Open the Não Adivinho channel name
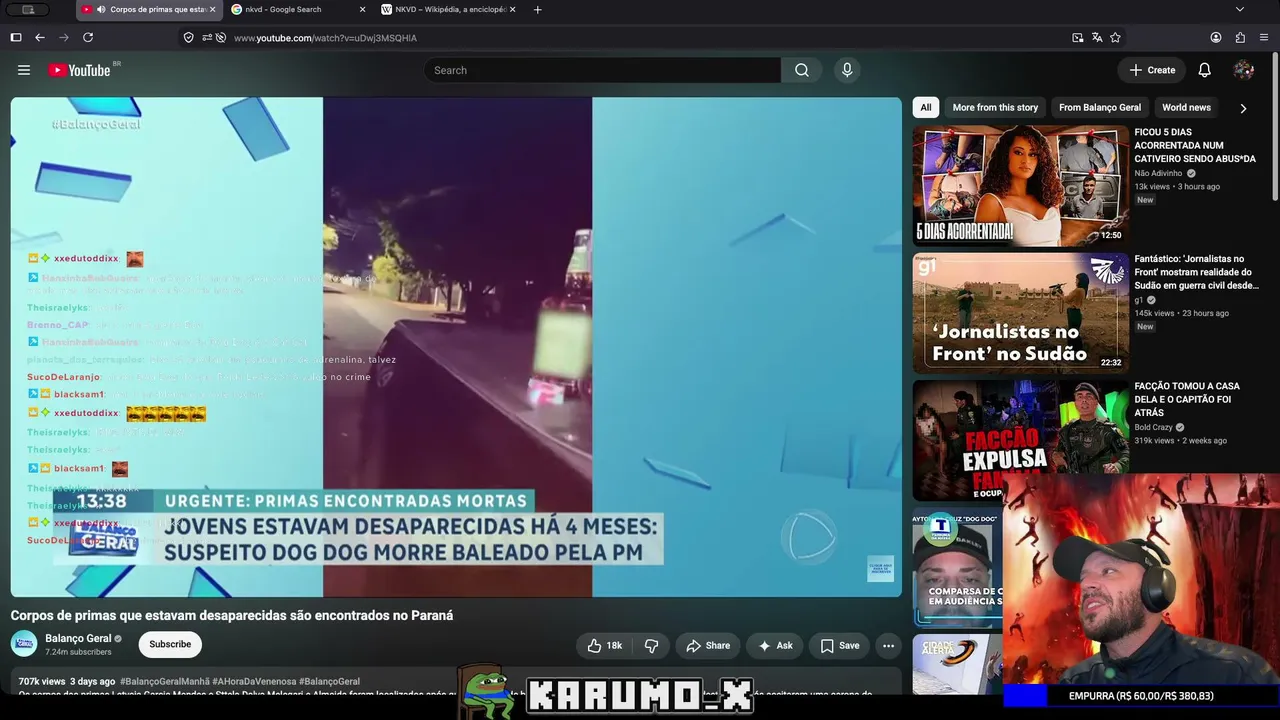 tap(1158, 173)
